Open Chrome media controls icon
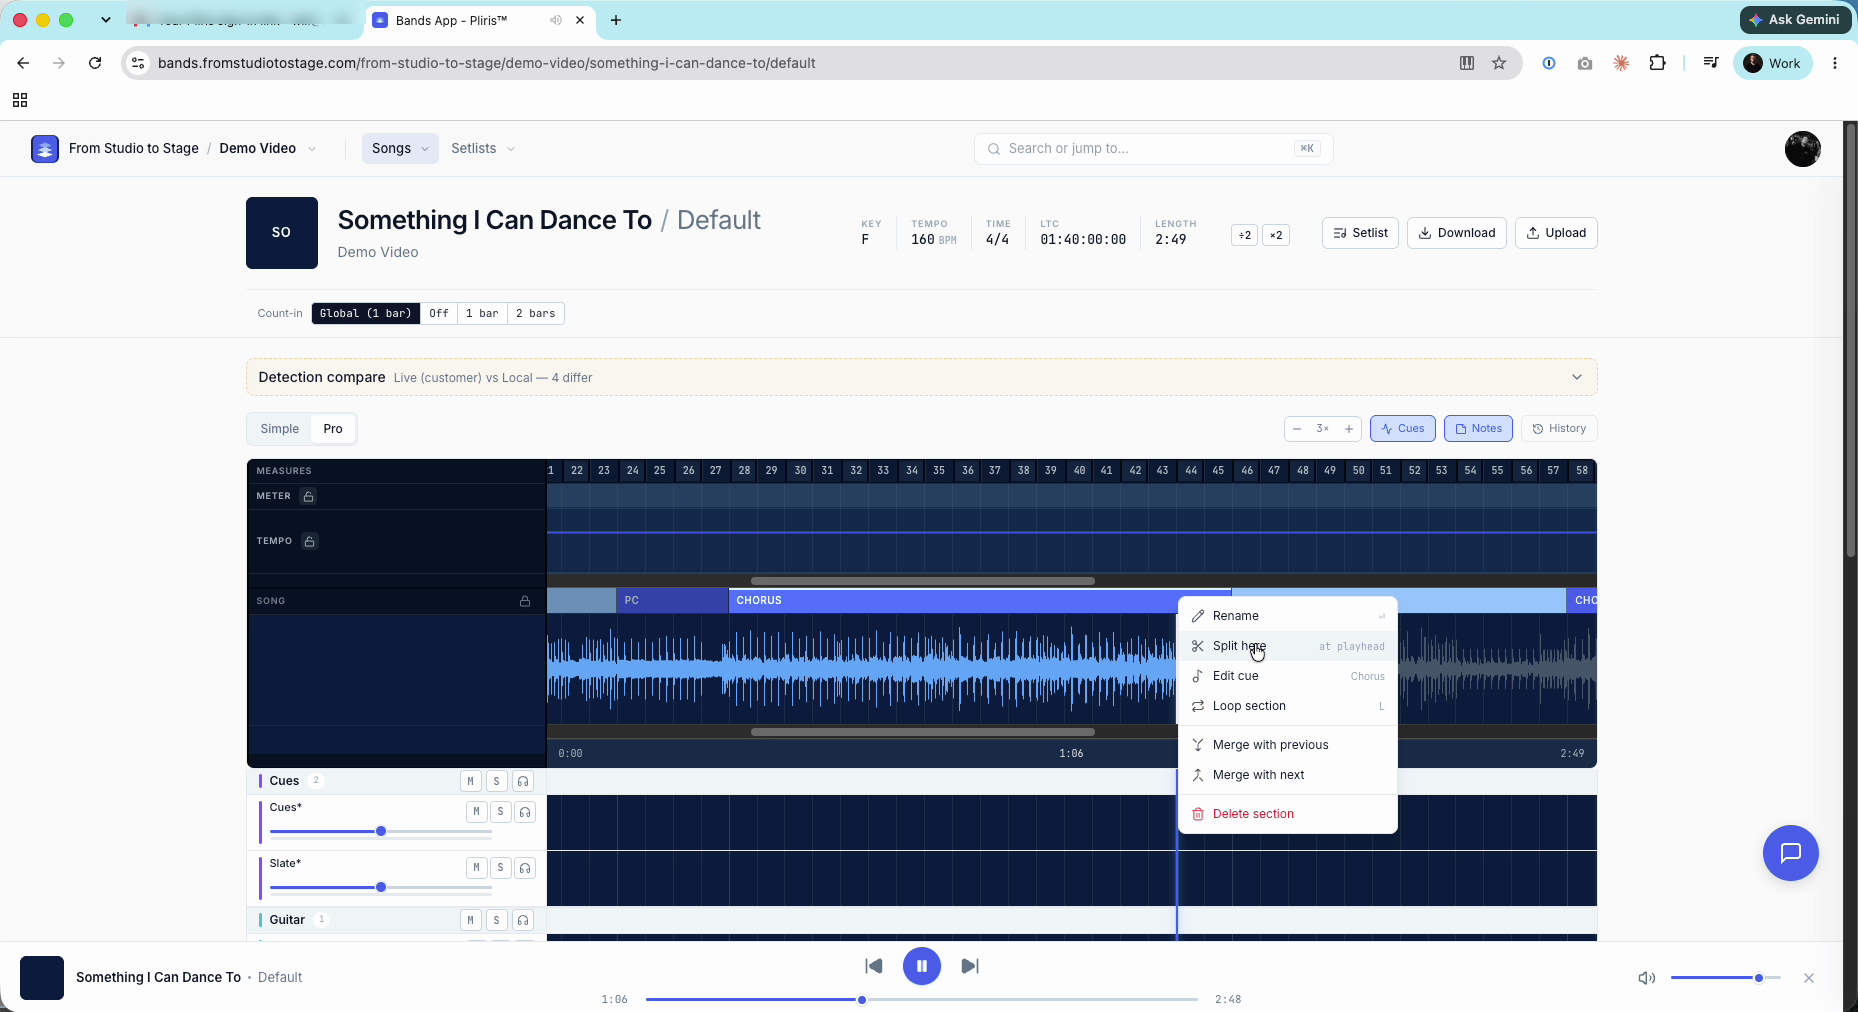The height and width of the screenshot is (1012, 1858). click(1711, 63)
